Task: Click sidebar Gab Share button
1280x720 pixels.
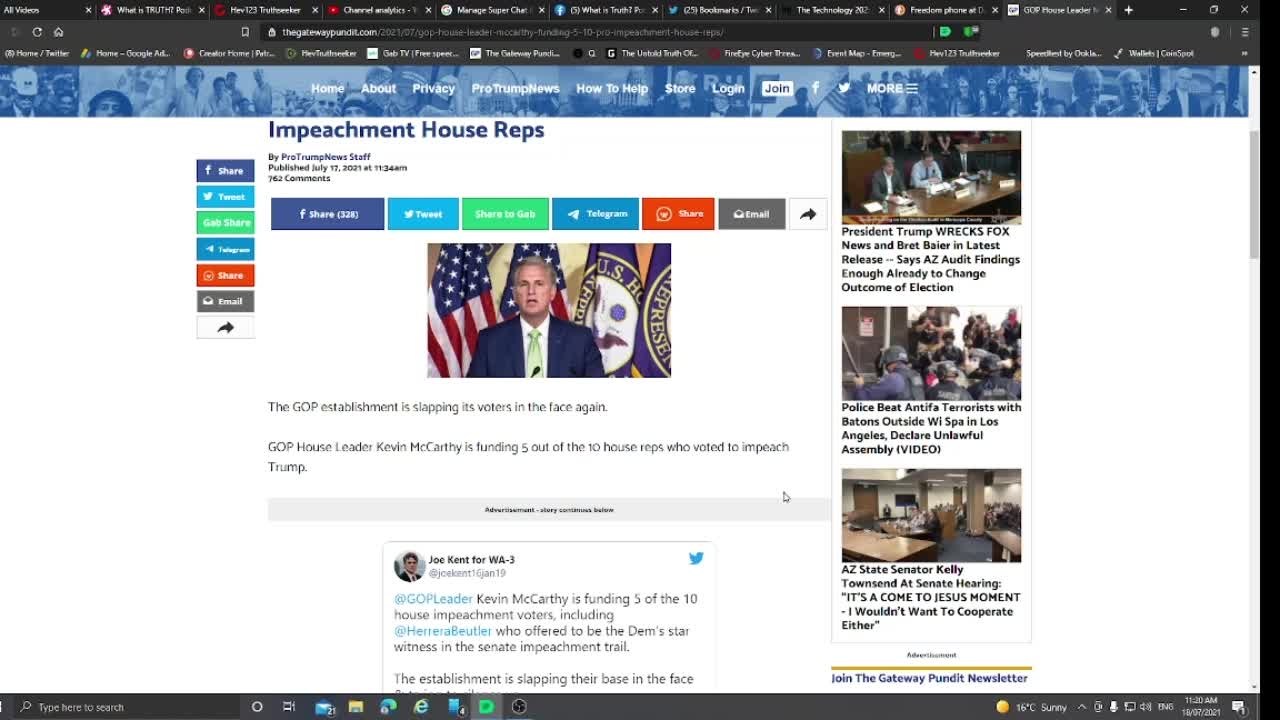Action: pyautogui.click(x=225, y=222)
